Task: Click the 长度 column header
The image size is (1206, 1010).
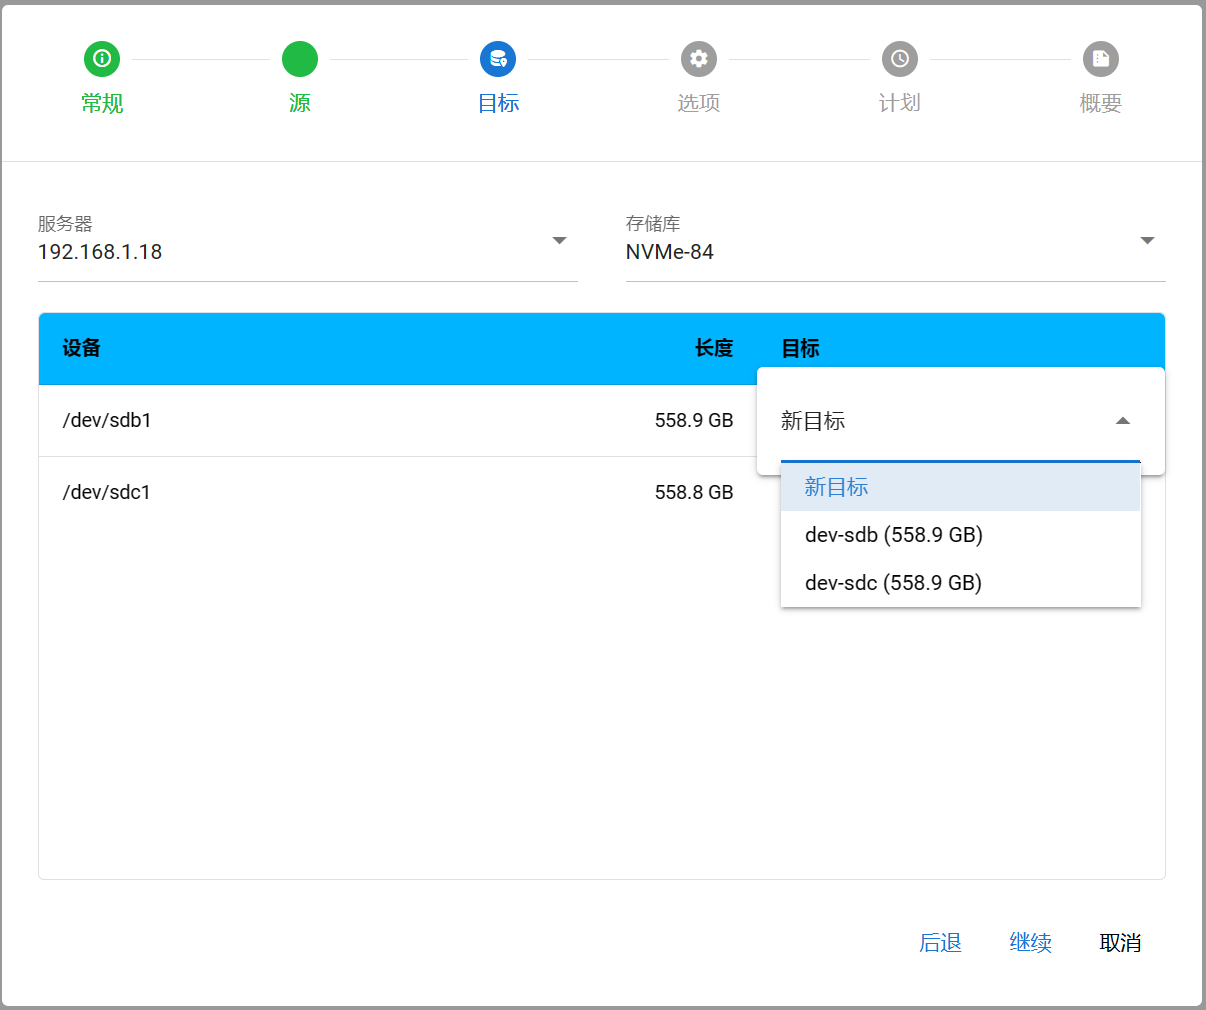Action: pos(714,348)
